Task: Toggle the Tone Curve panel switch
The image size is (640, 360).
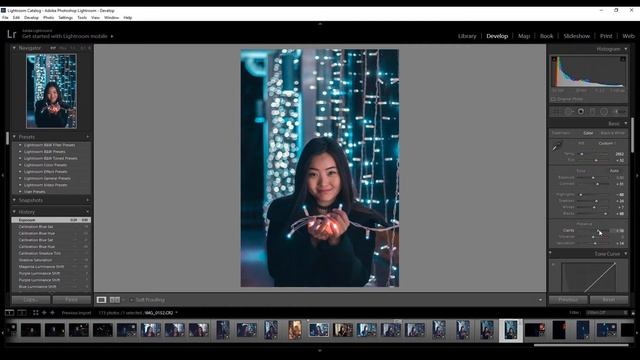Action: [x=550, y=253]
